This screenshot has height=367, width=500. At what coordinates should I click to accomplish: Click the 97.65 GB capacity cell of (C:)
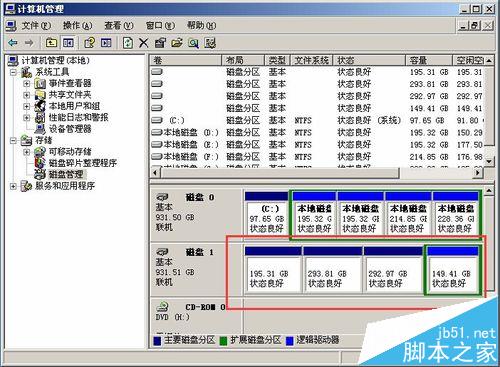pyautogui.click(x=427, y=120)
